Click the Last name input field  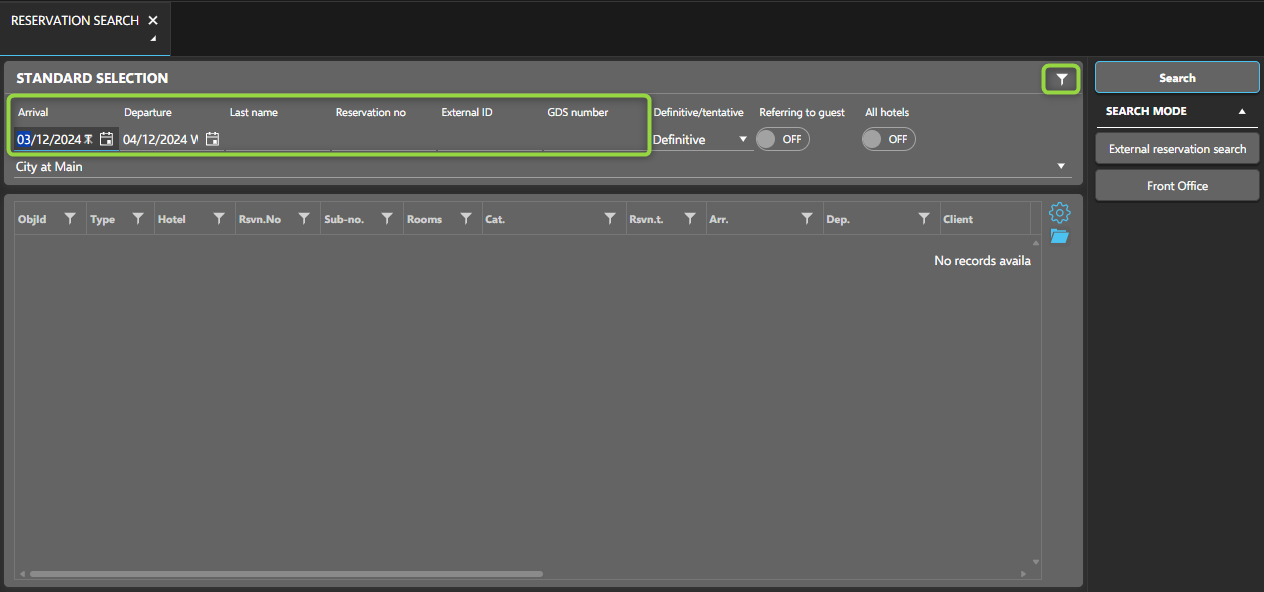(277, 140)
